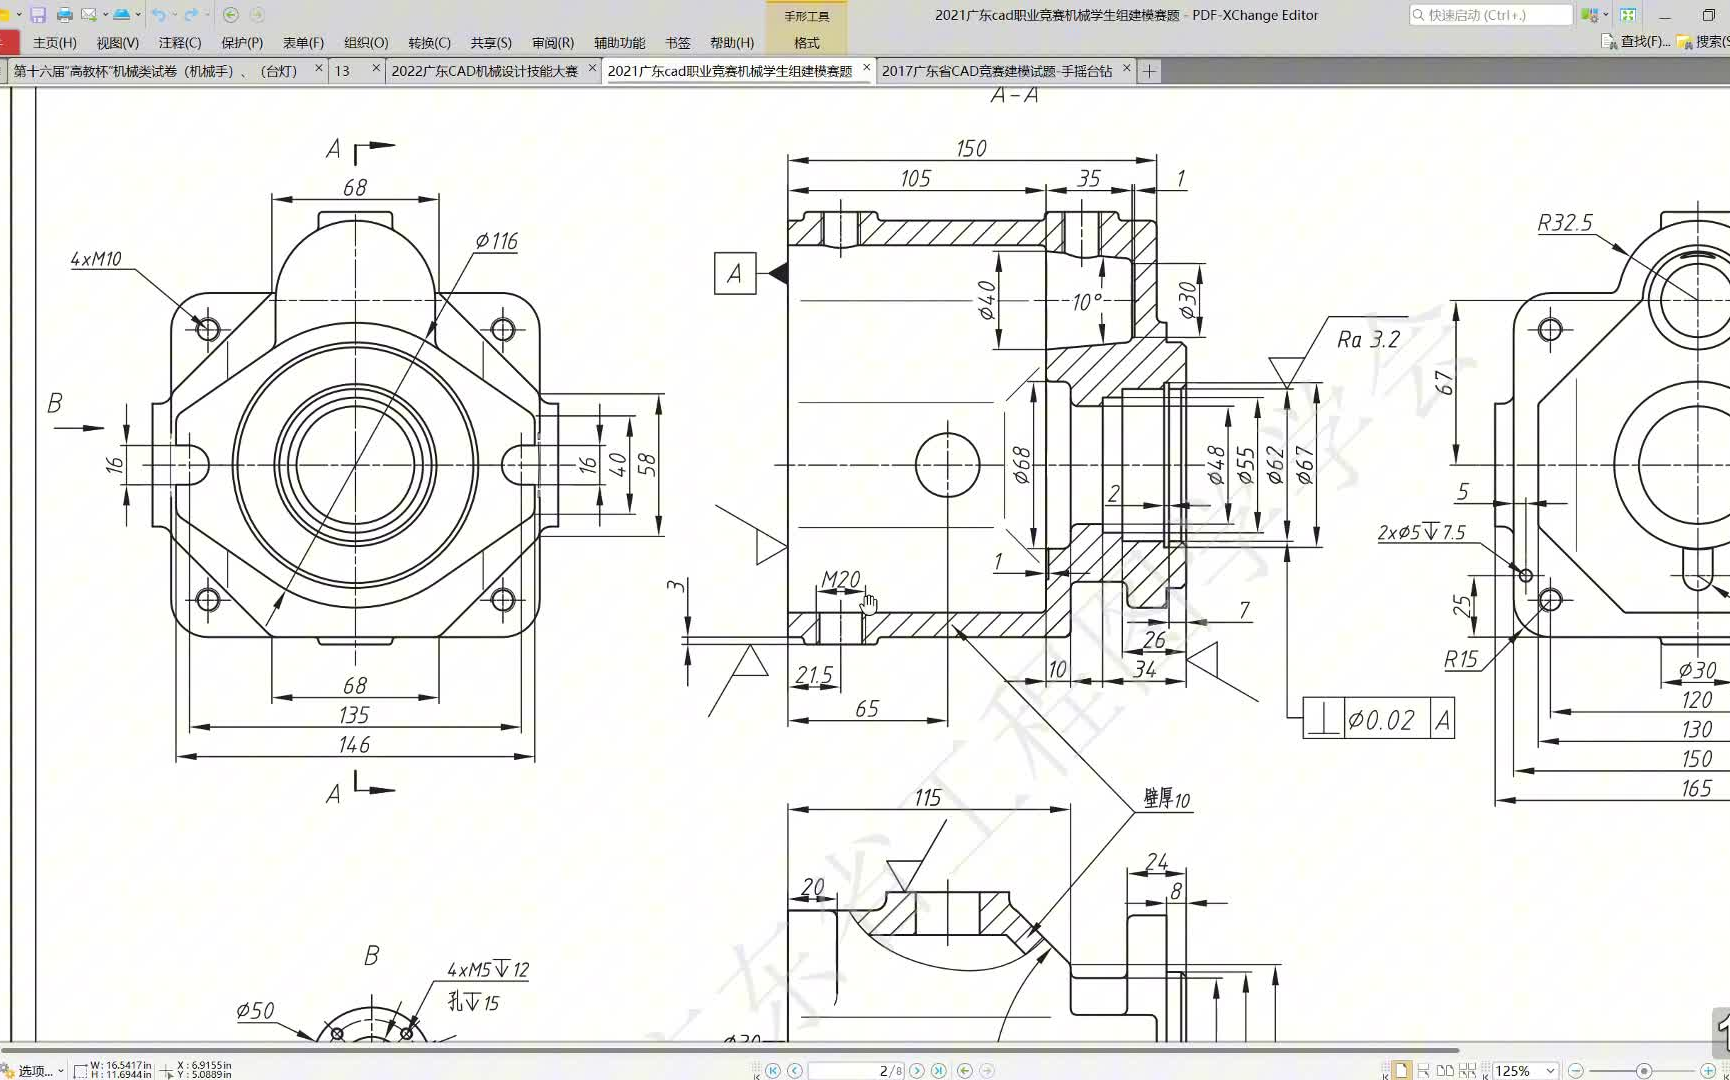Click the Email envelope icon

89,15
